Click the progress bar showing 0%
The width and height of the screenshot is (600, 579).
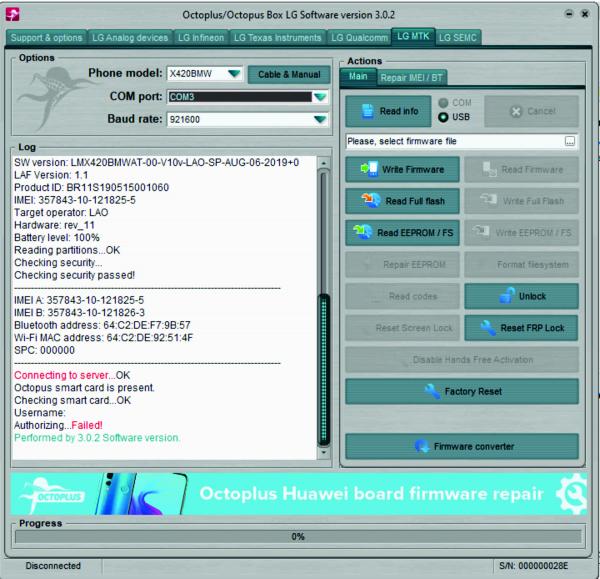(298, 537)
